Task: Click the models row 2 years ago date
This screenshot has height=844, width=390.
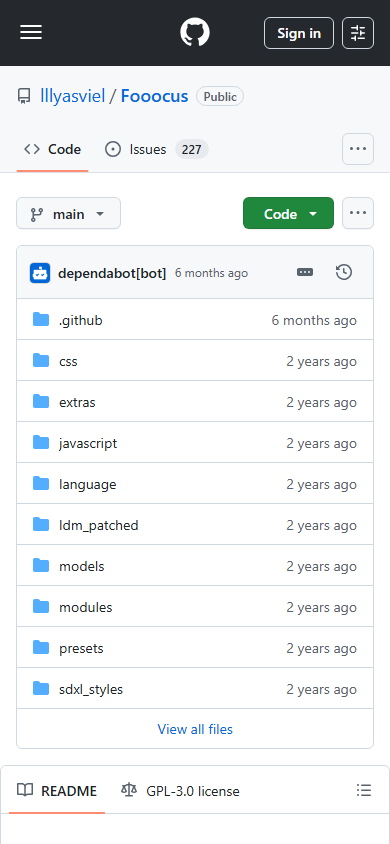Action: [x=321, y=566]
